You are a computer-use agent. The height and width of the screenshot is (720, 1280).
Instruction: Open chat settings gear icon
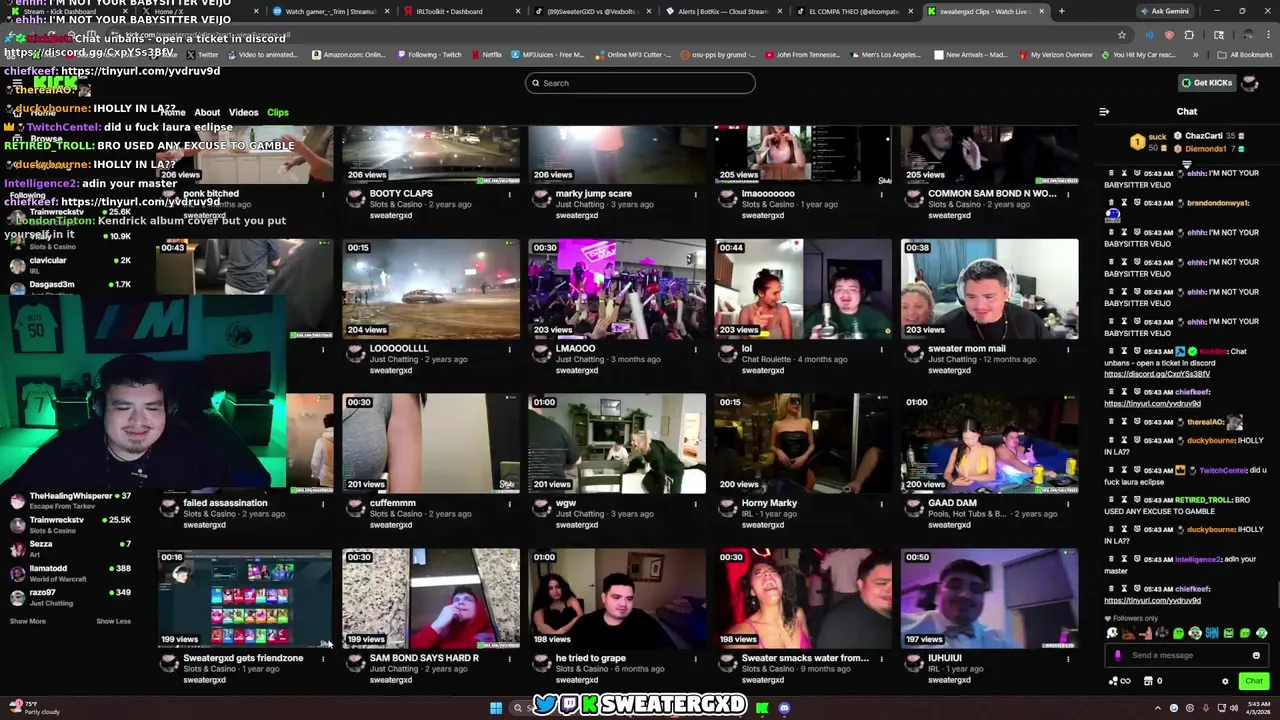tap(1225, 681)
